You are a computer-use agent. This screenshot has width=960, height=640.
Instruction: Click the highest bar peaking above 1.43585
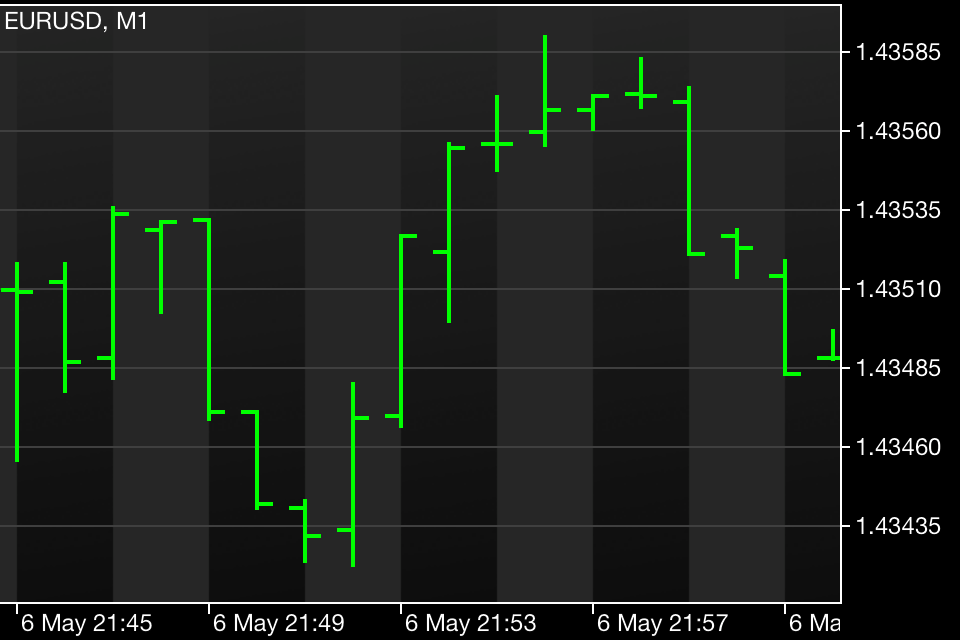(x=545, y=91)
